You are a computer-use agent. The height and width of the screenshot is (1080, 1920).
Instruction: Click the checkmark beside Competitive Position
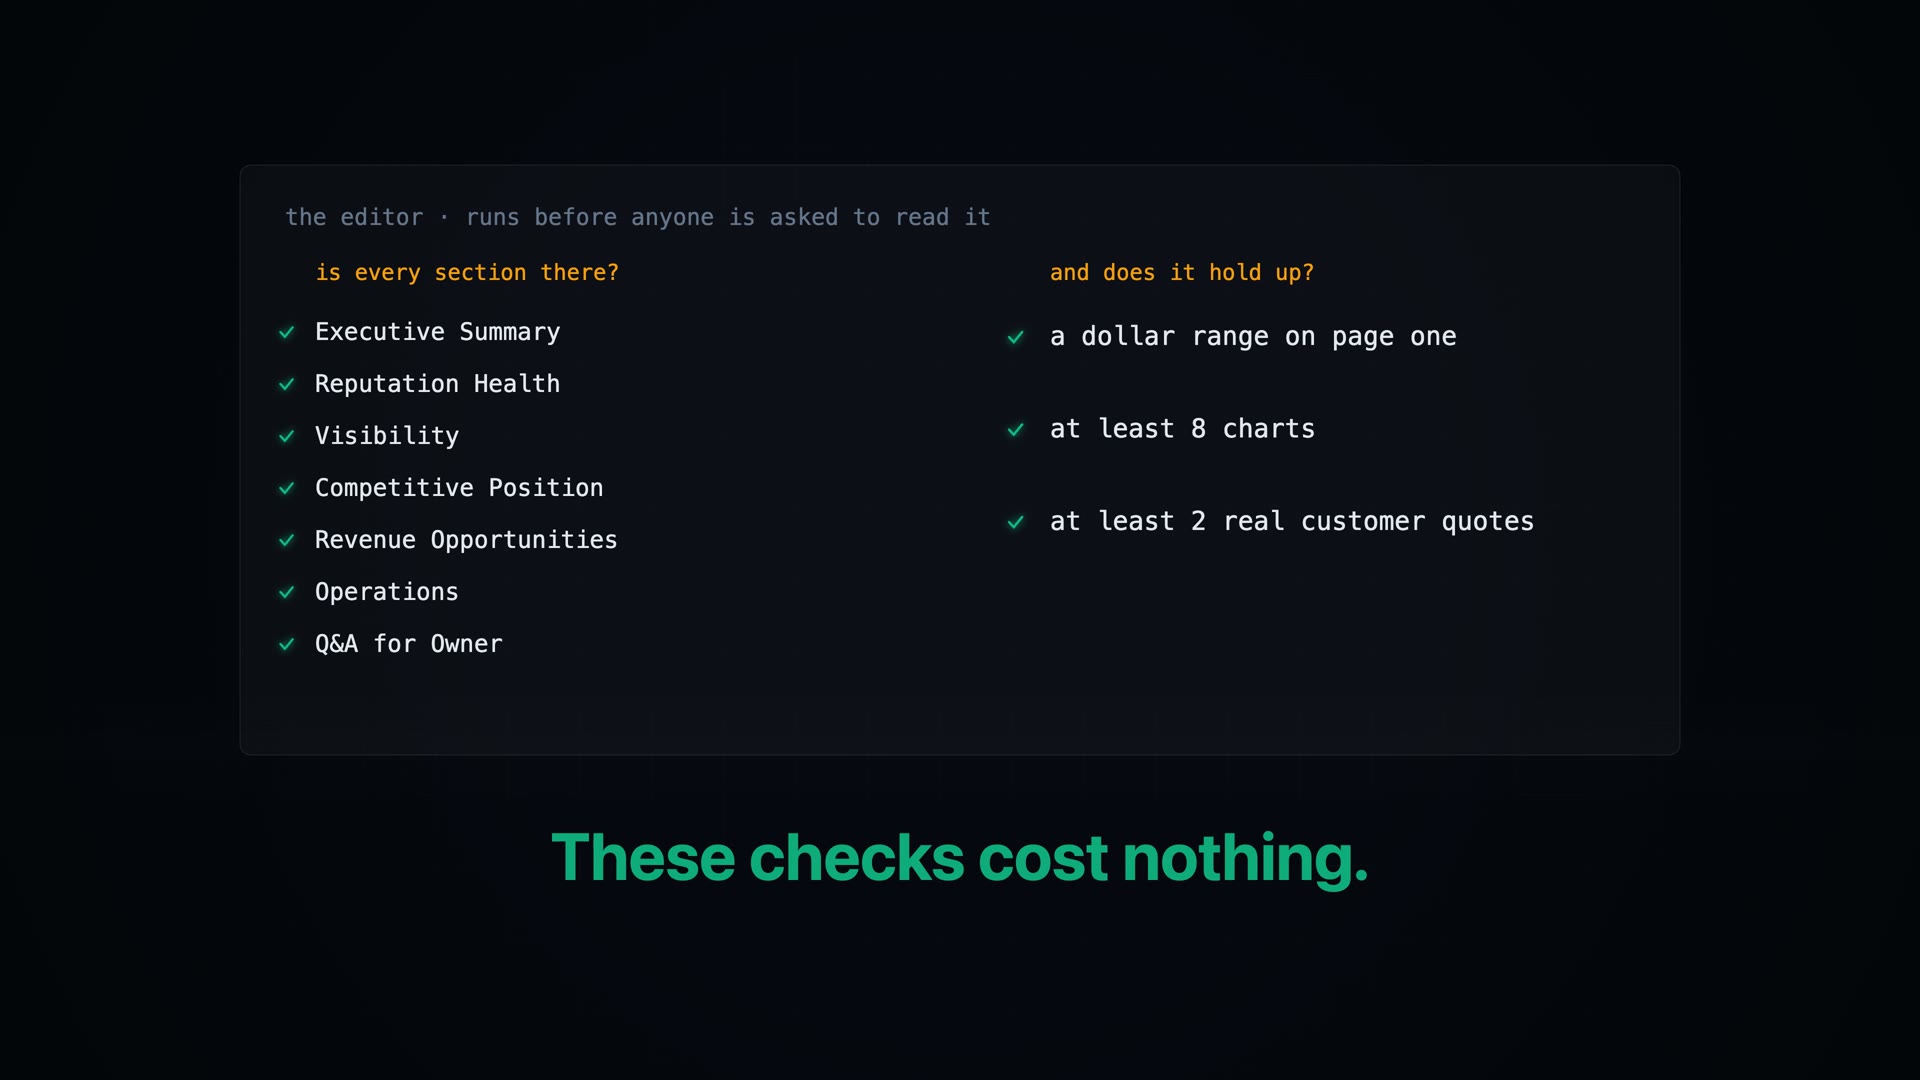click(x=287, y=488)
